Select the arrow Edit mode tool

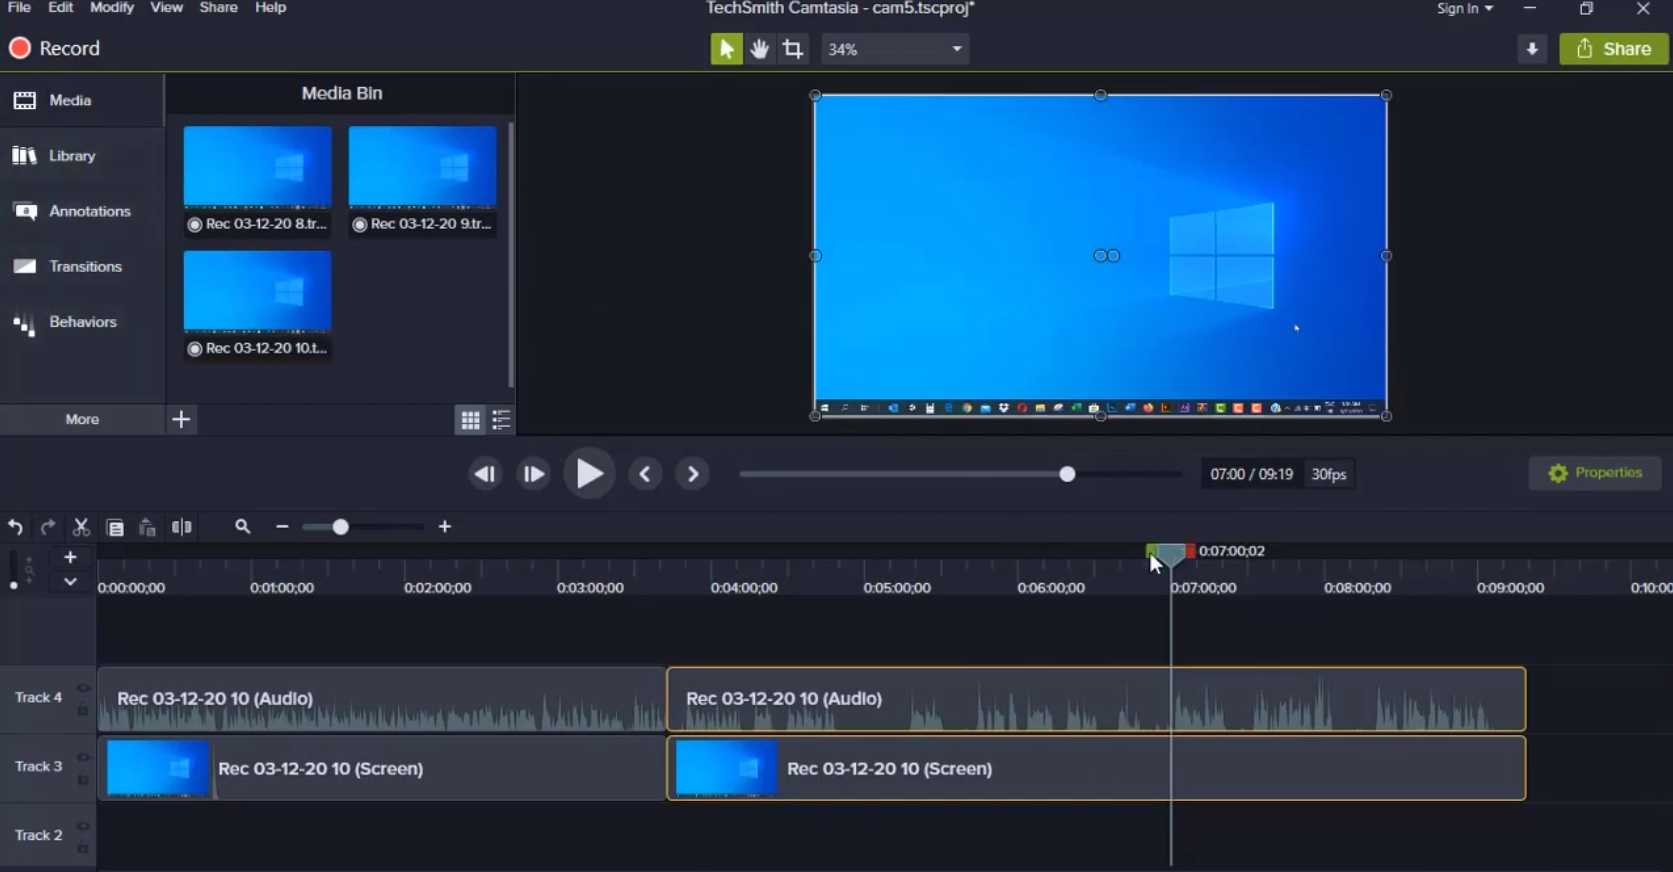tap(726, 49)
